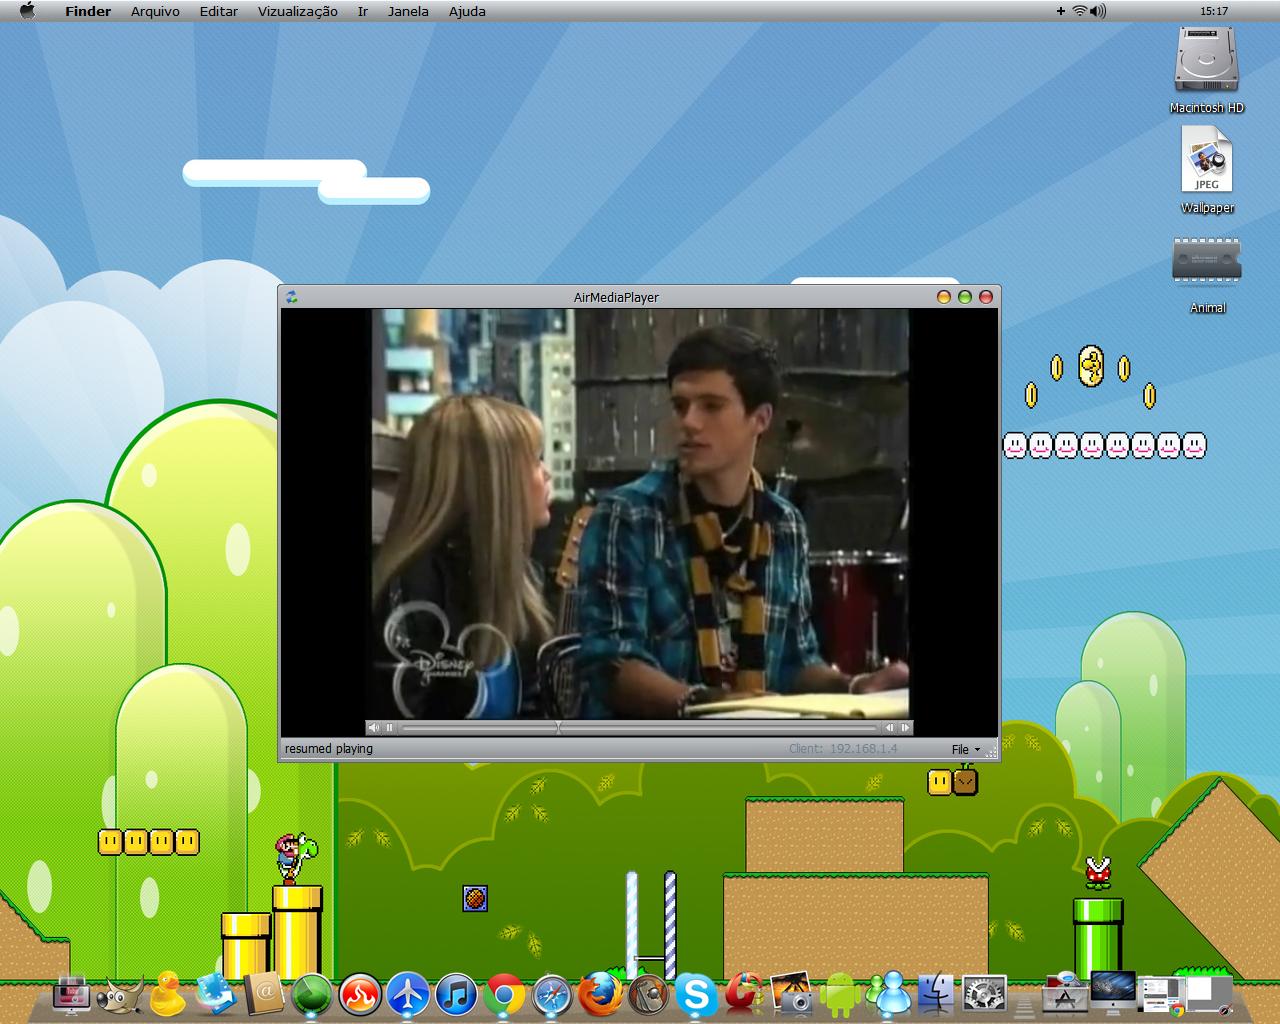Image resolution: width=1280 pixels, height=1024 pixels.
Task: Close AirMediaPlayer with the red button
Action: 985,297
